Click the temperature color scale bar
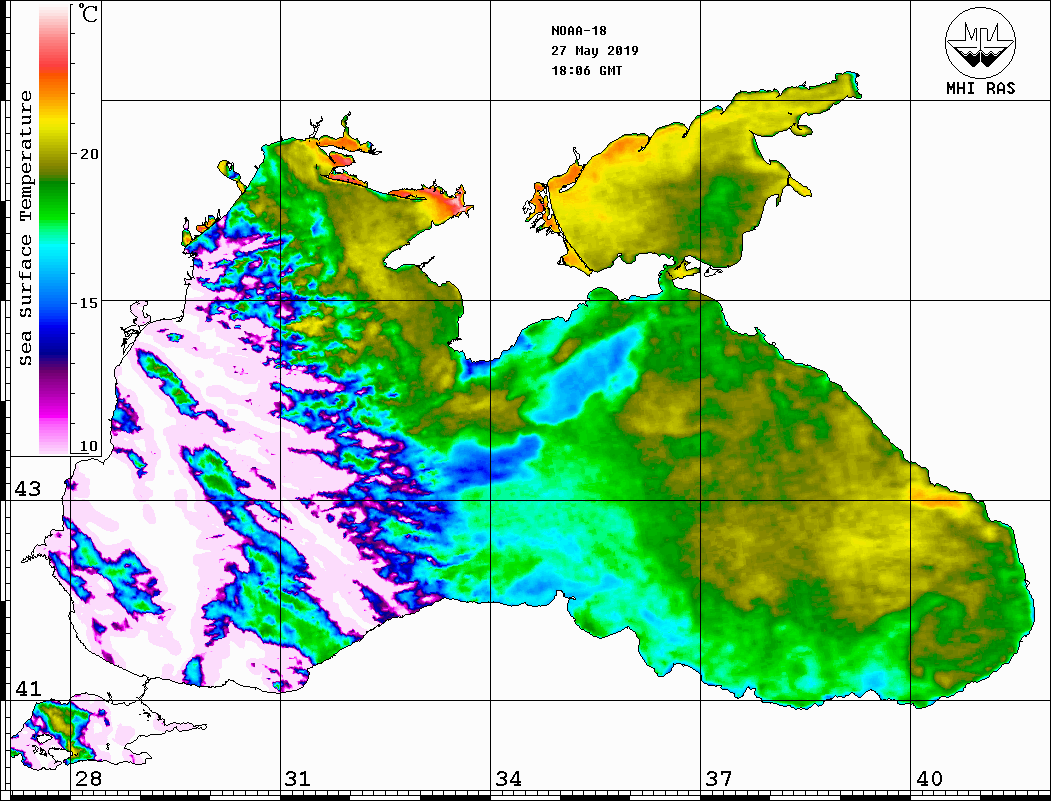Viewport: 1051px width, 801px height. tap(54, 229)
